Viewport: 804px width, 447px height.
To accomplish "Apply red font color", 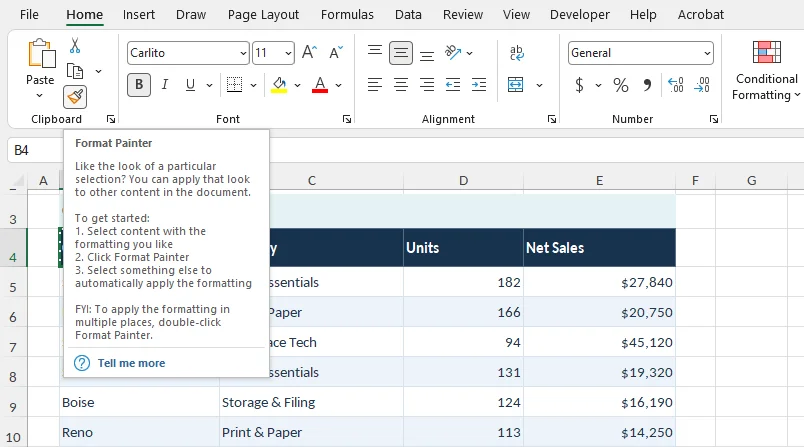I will click(320, 85).
